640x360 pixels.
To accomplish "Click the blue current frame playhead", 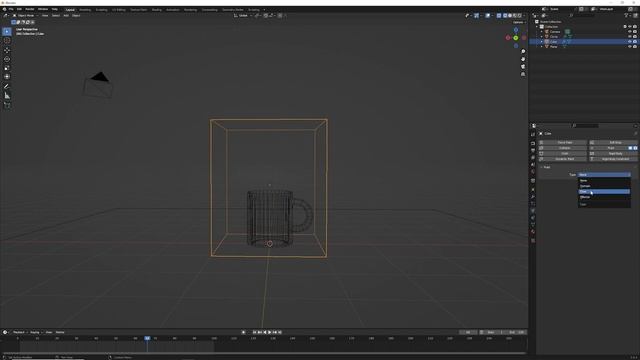I will [x=147, y=338].
